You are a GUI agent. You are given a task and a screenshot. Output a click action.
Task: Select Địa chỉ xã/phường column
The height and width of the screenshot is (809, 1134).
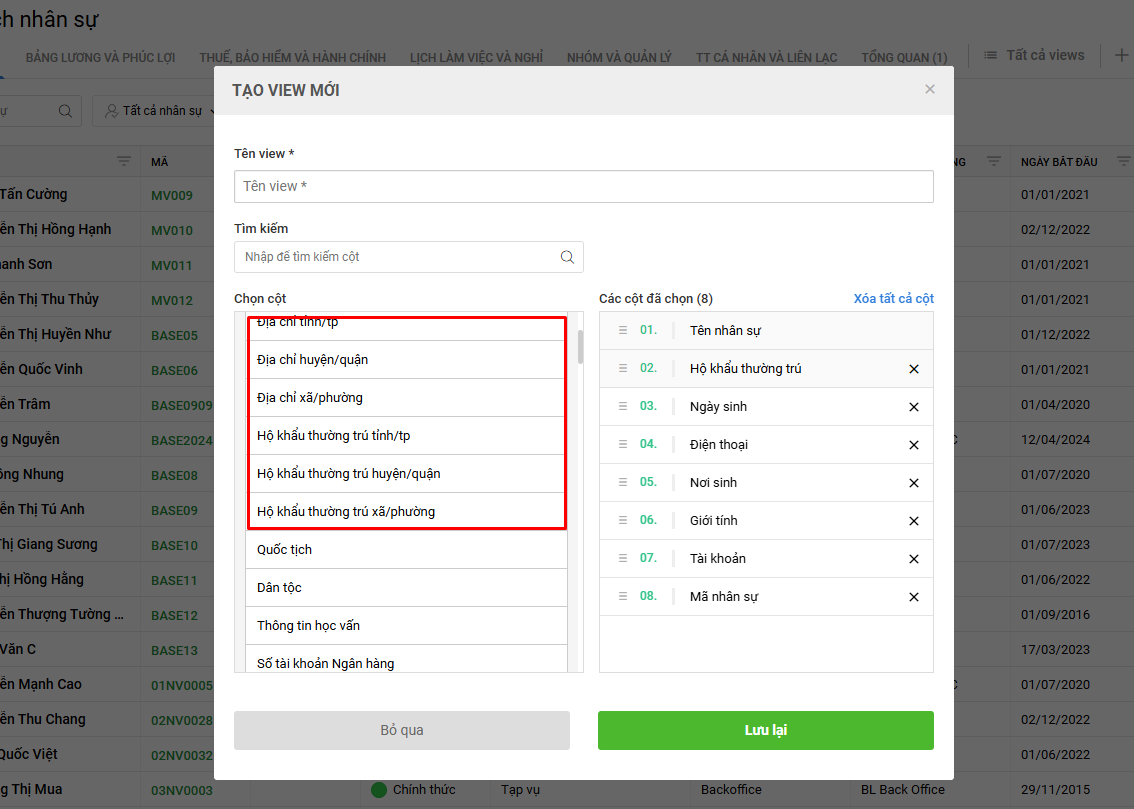pos(406,398)
